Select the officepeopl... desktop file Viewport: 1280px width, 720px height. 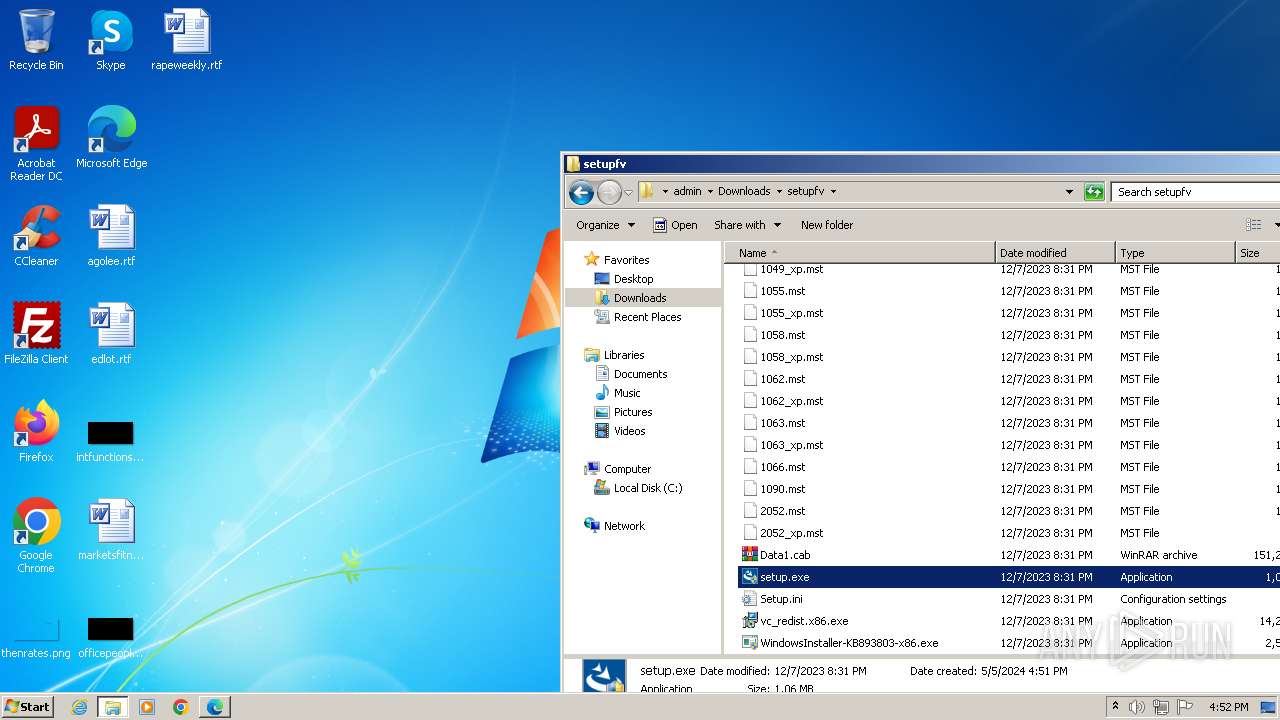click(x=110, y=636)
